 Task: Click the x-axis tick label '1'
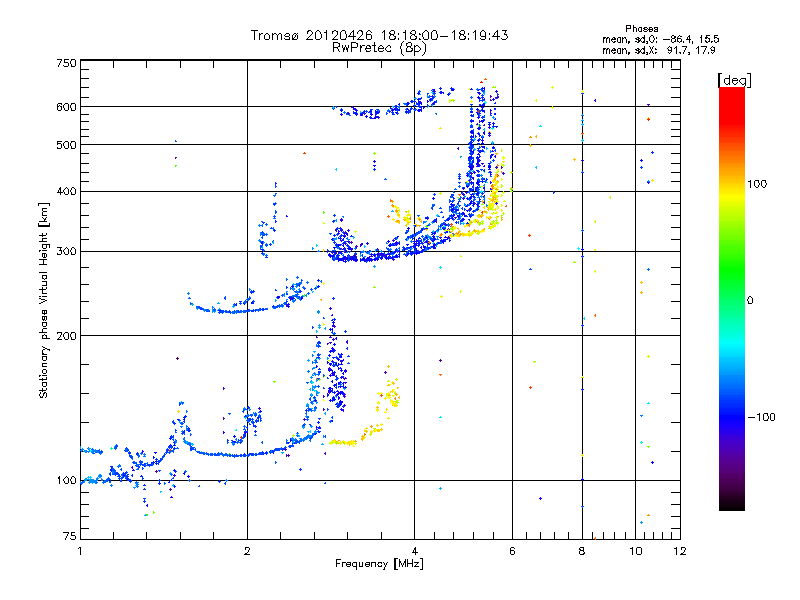pyautogui.click(x=80, y=551)
